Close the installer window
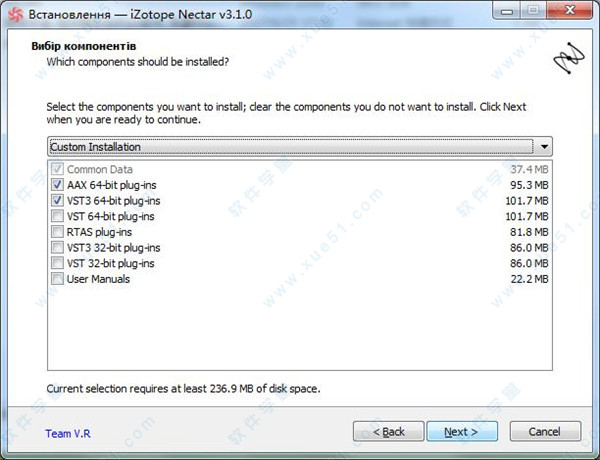 click(569, 10)
